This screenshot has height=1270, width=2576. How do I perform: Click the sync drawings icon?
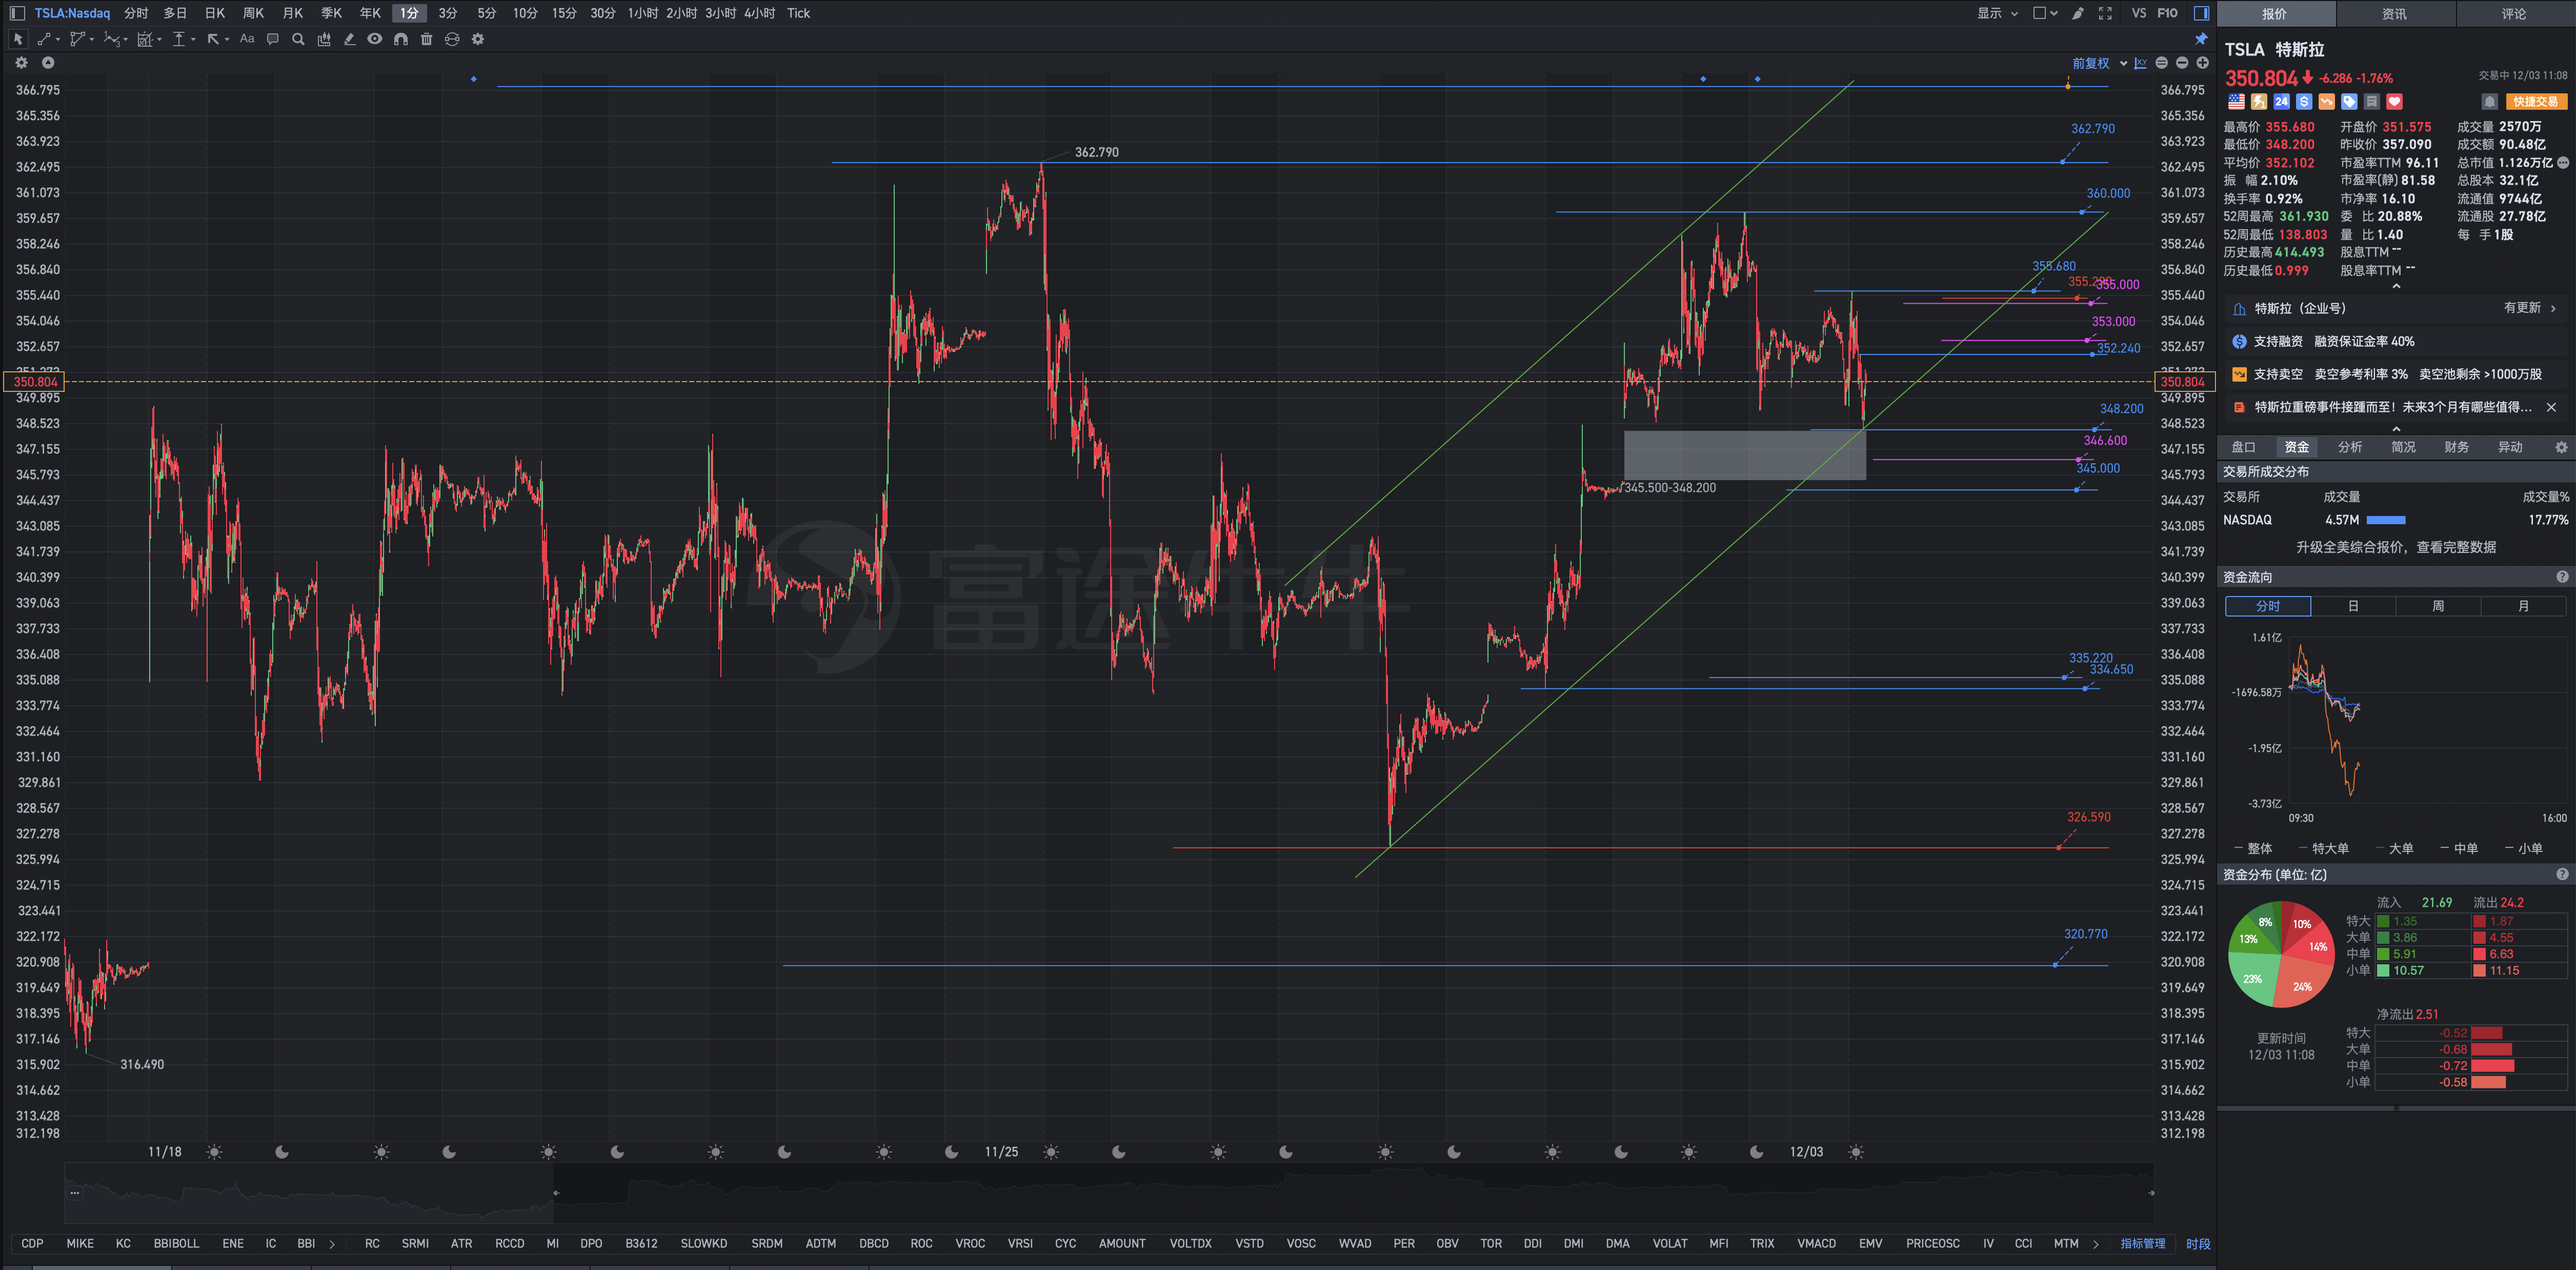coord(452,39)
